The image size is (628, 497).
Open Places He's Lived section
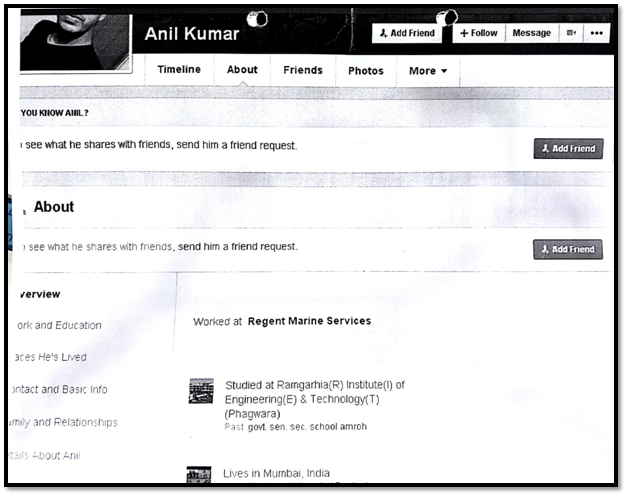[50, 357]
